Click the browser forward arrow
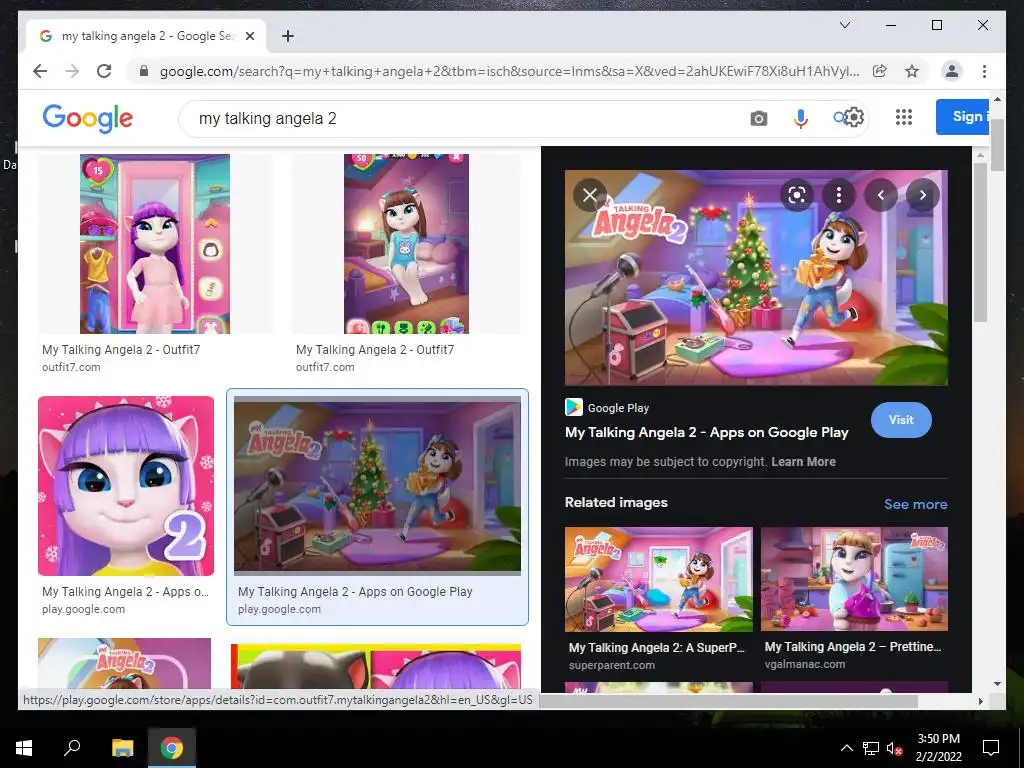This screenshot has height=768, width=1024. [x=72, y=71]
